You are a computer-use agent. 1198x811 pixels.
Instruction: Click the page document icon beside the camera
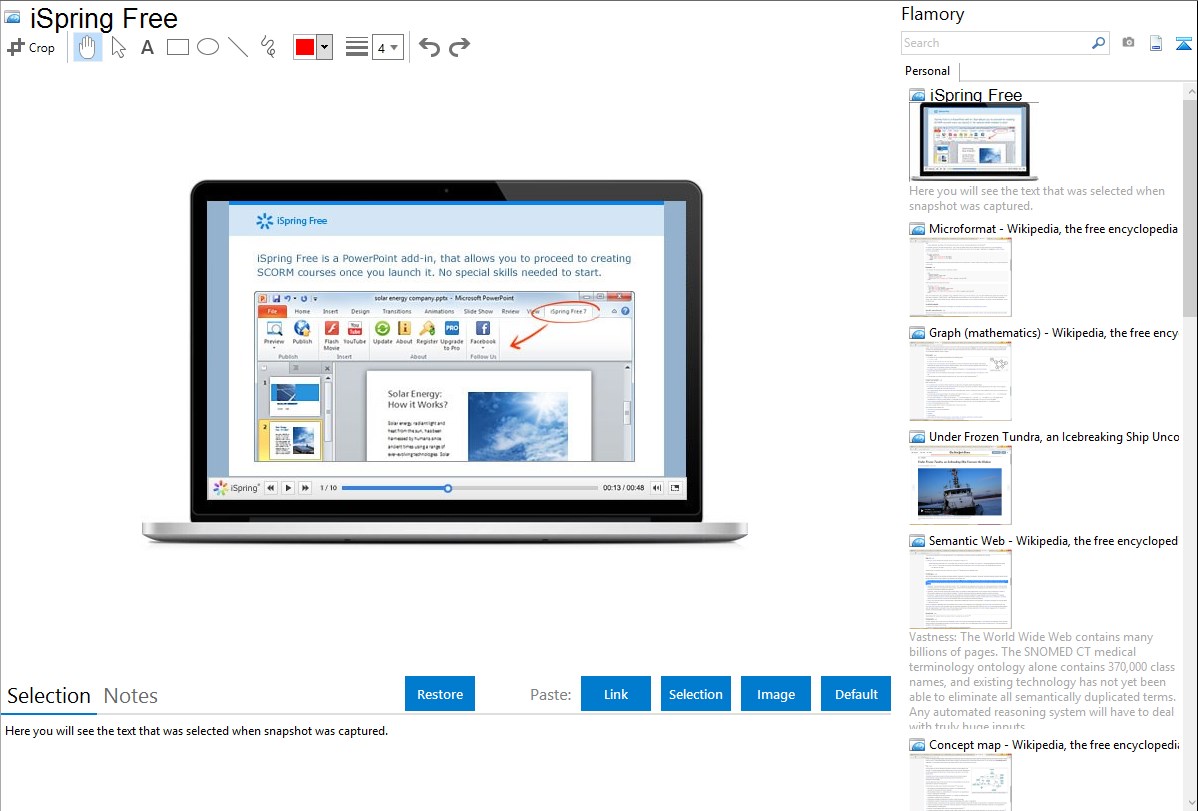(1156, 43)
